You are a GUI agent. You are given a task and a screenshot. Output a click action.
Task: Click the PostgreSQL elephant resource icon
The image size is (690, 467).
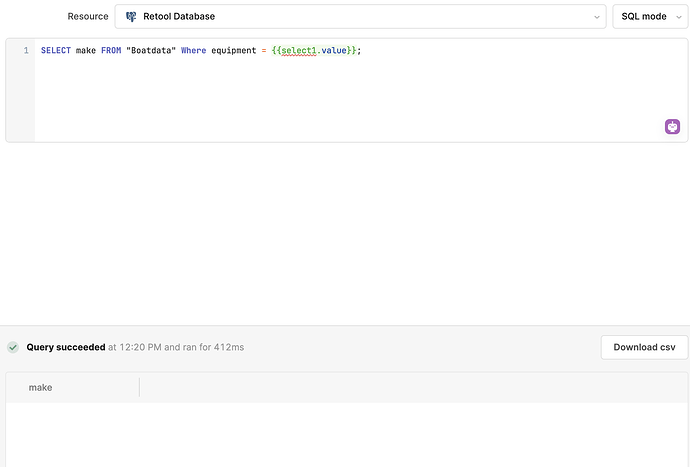(131, 17)
